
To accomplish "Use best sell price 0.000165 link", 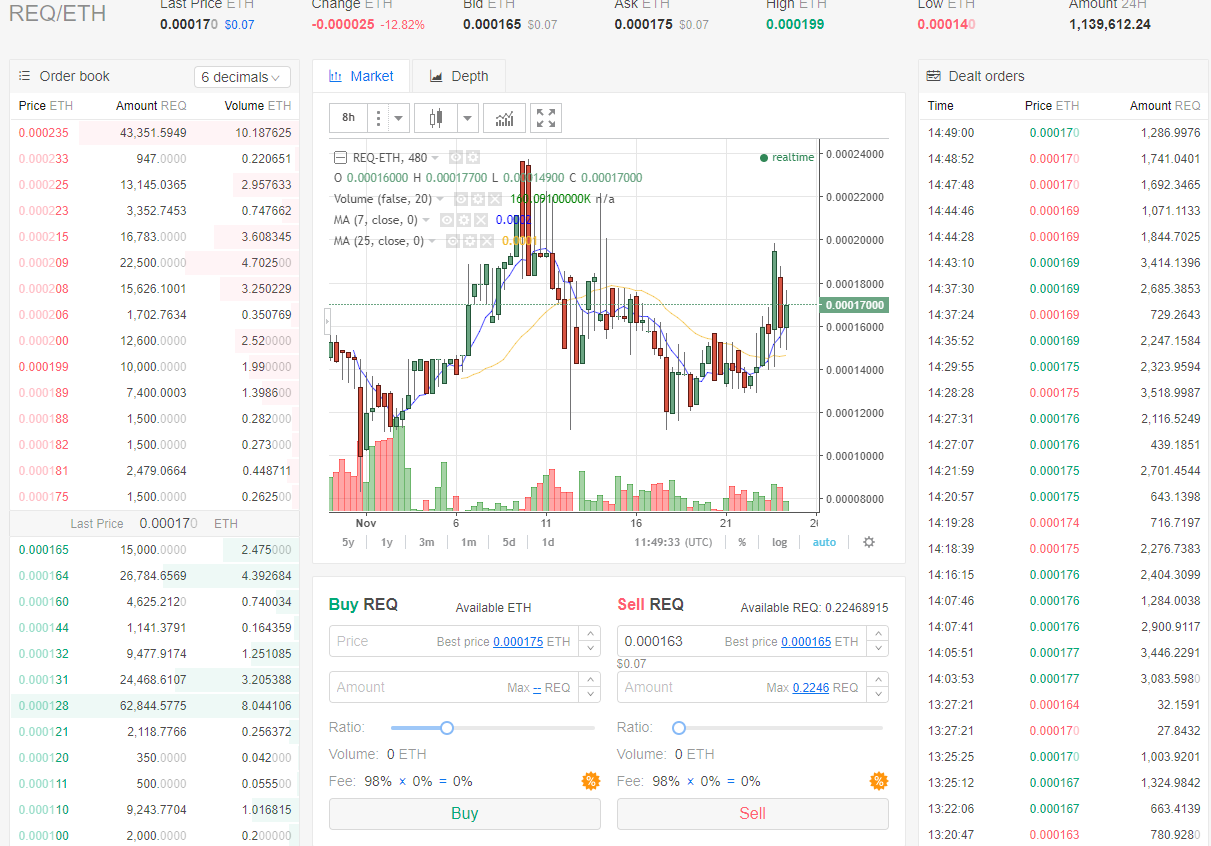I will point(806,642).
